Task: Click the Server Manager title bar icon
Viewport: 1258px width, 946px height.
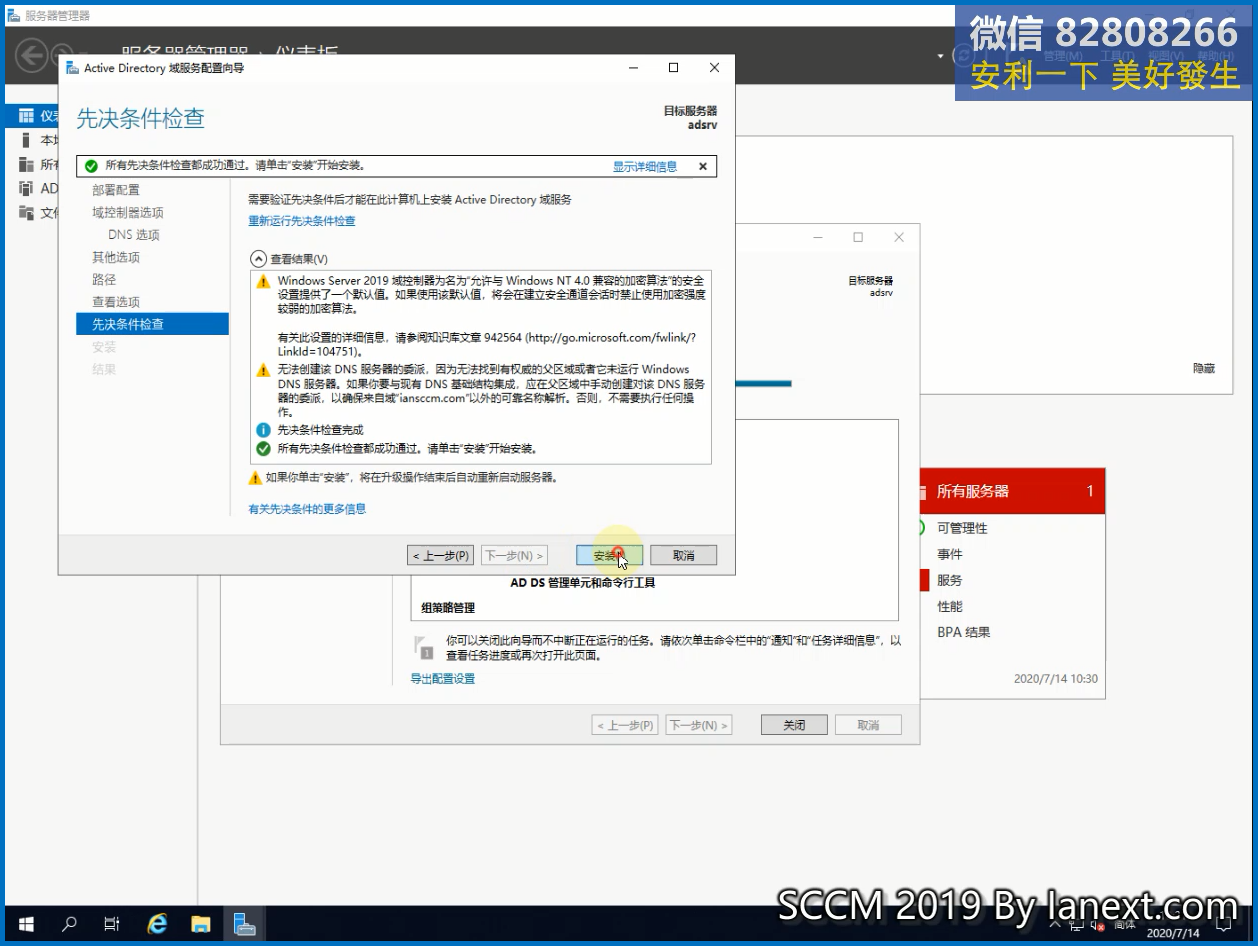Action: pos(14,15)
